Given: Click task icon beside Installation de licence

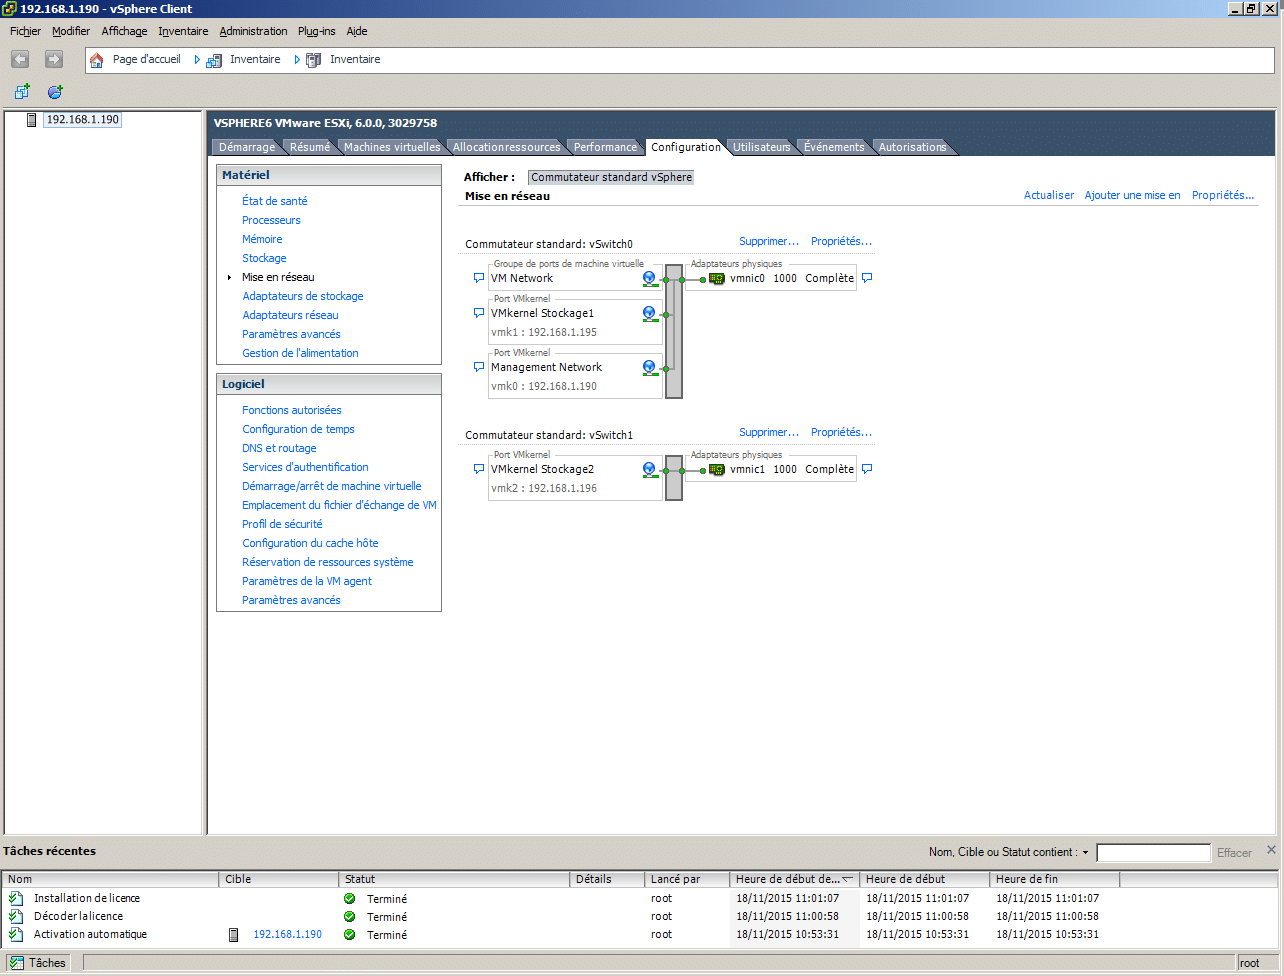Looking at the screenshot, I should (16, 898).
